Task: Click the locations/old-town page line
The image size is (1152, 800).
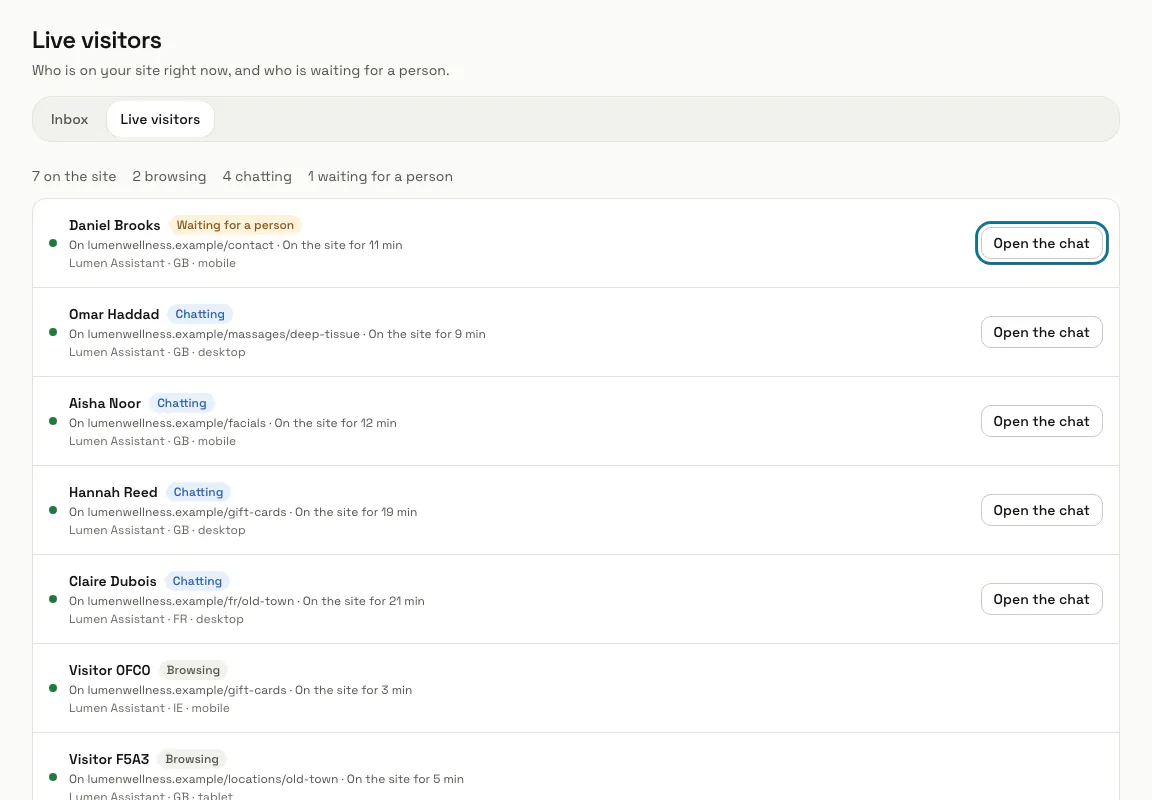Action: coord(266,778)
